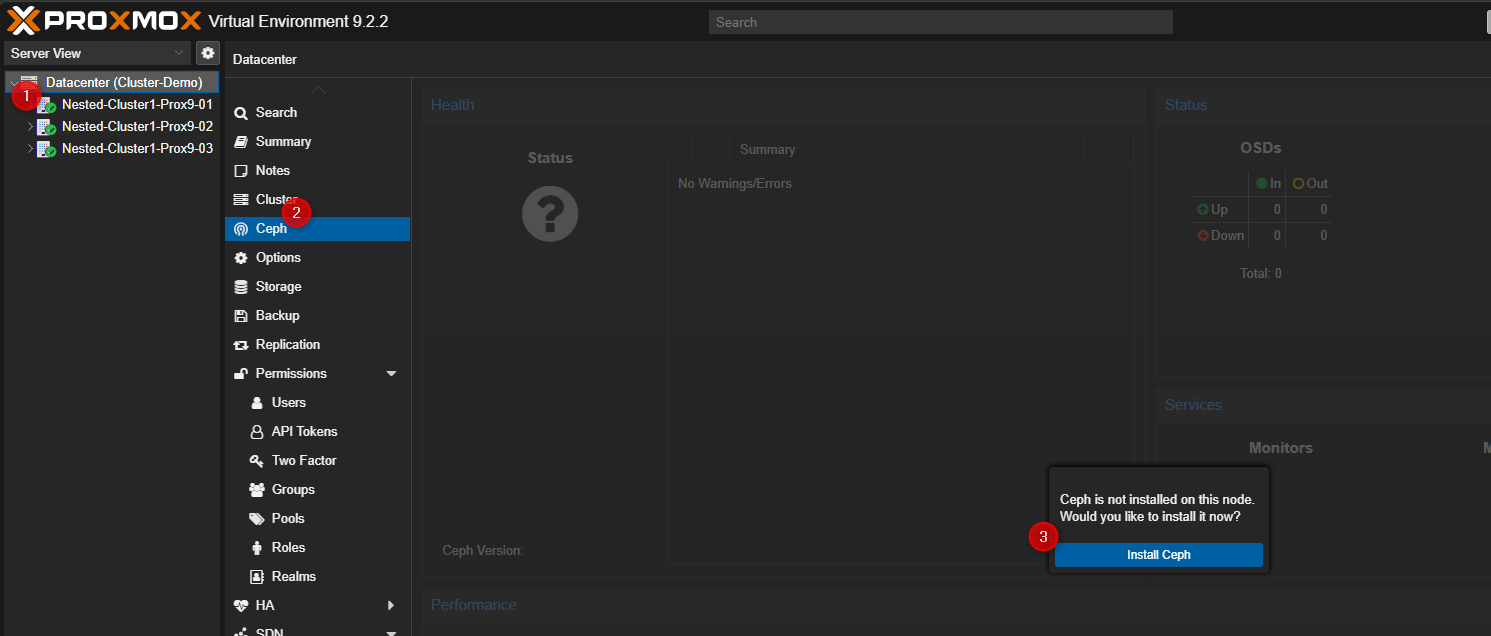Click the "No Warnings/Errors" text
Viewport: 1491px width, 636px height.
(x=735, y=184)
